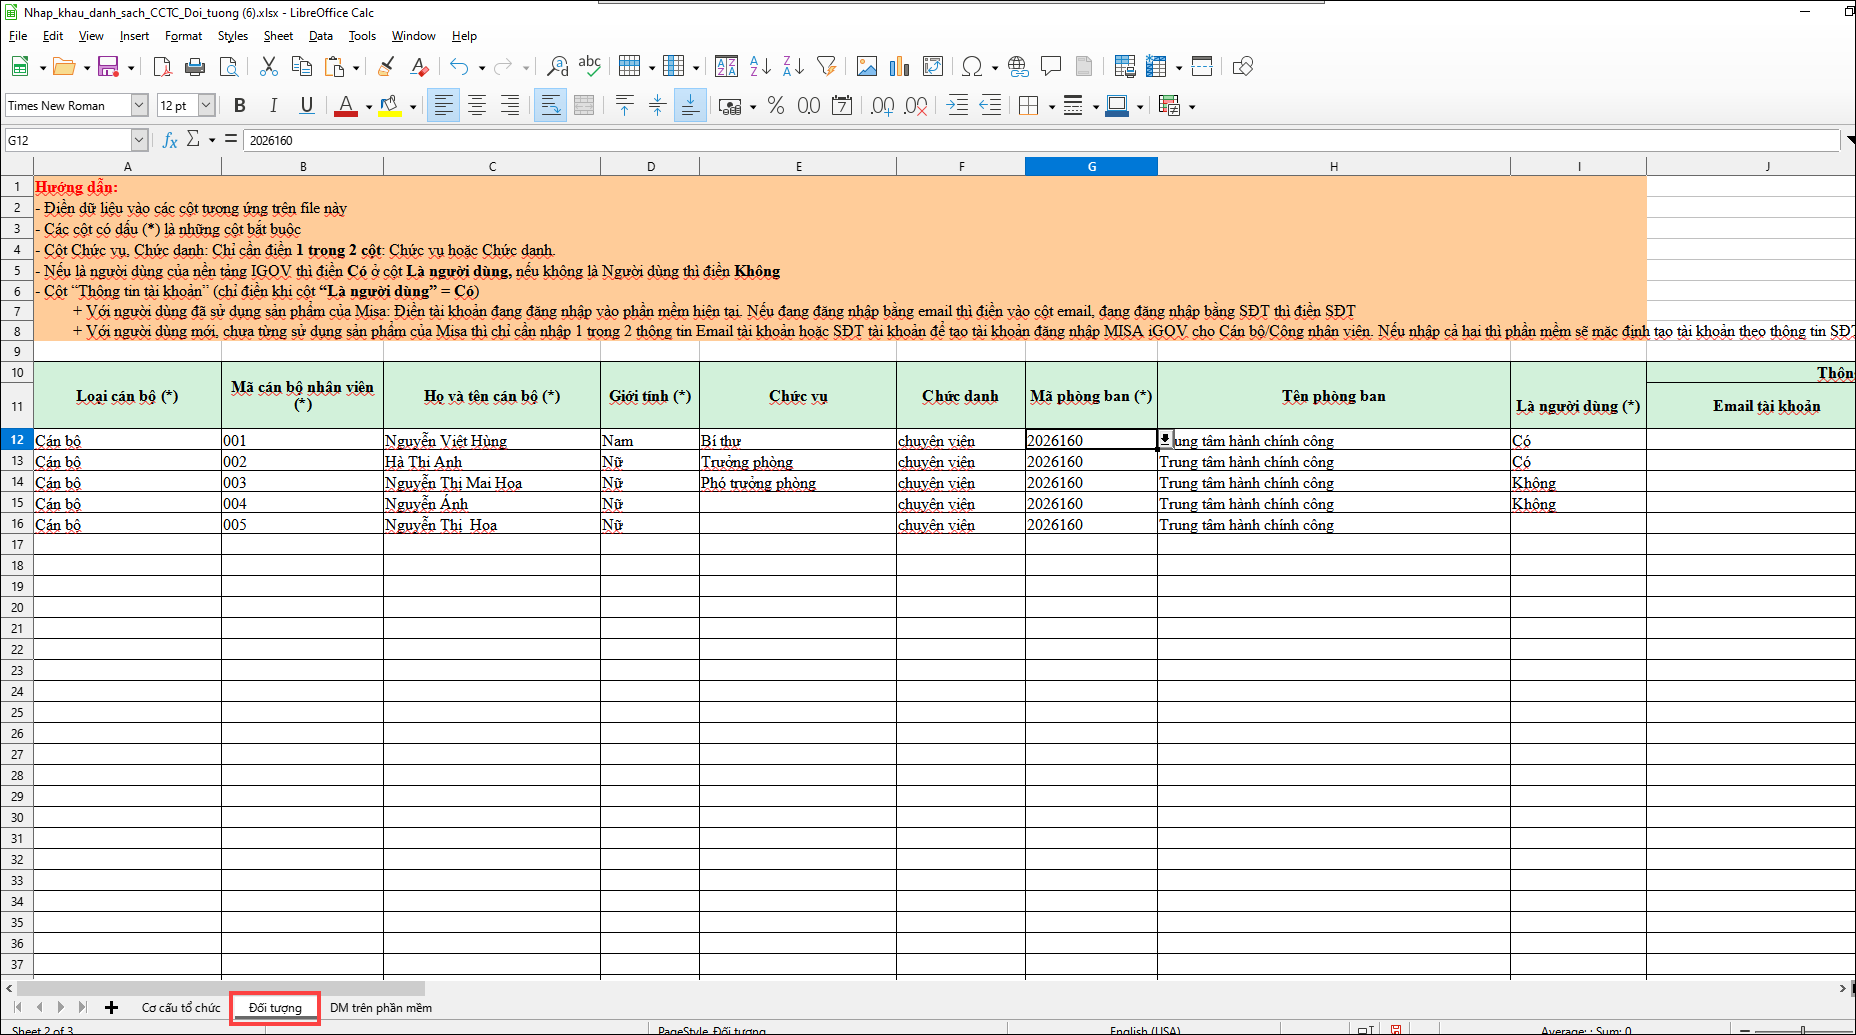Viewport: 1856px width, 1035px height.
Task: Click the Insert Hyperlink icon
Action: coord(1018,67)
